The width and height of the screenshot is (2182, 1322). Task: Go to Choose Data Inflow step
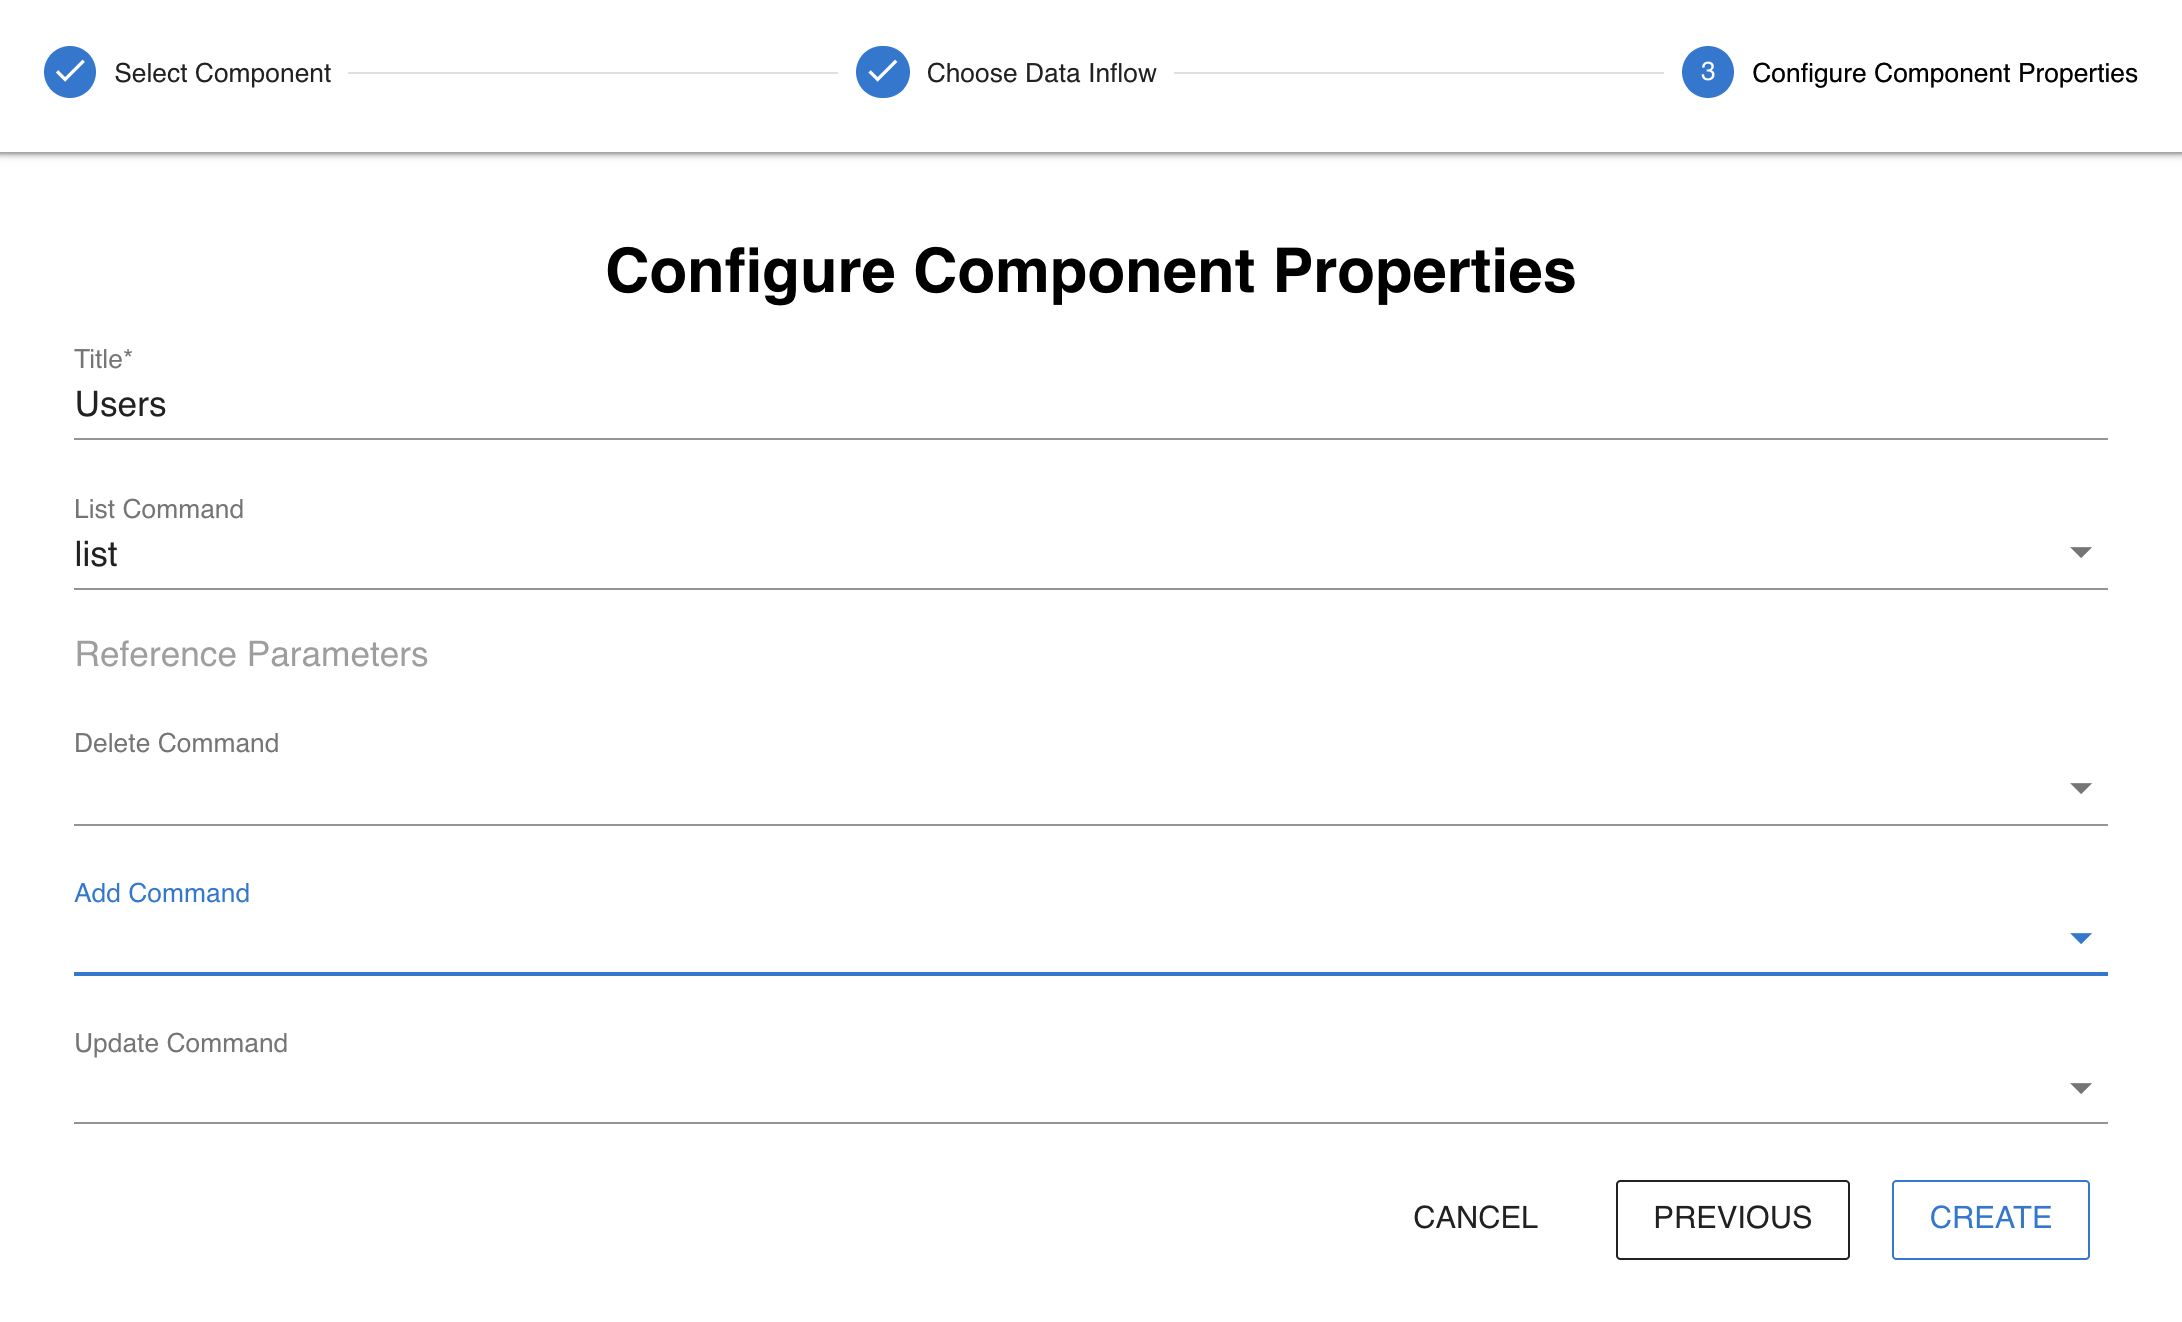pos(1041,73)
